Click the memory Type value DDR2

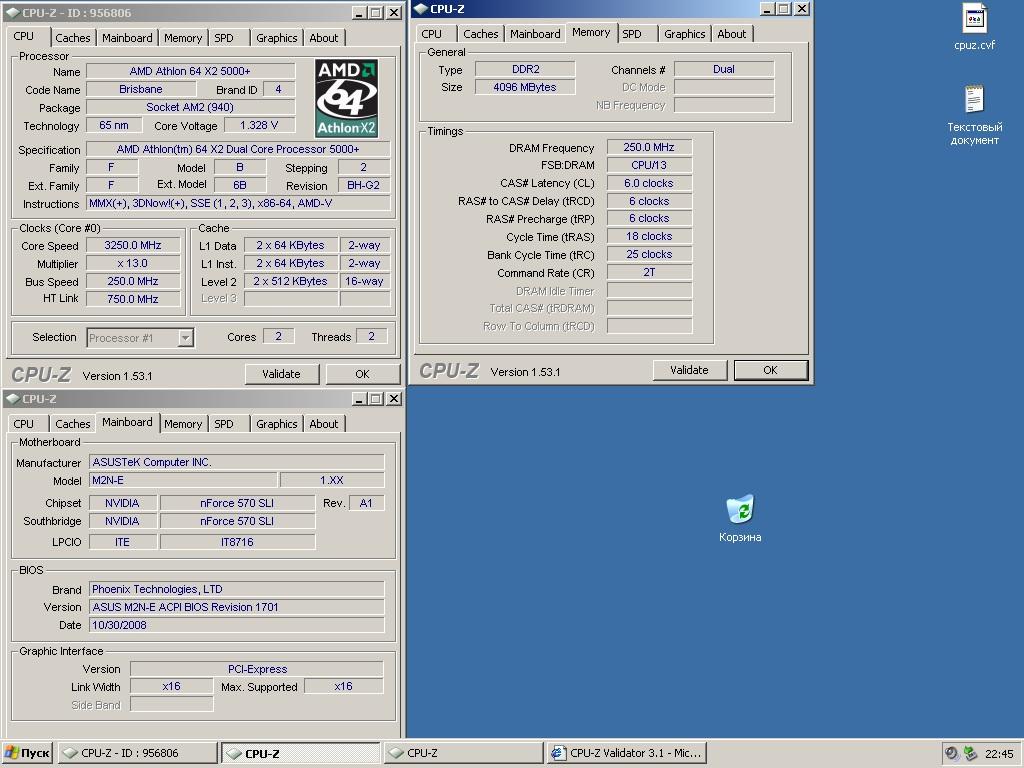pyautogui.click(x=525, y=69)
